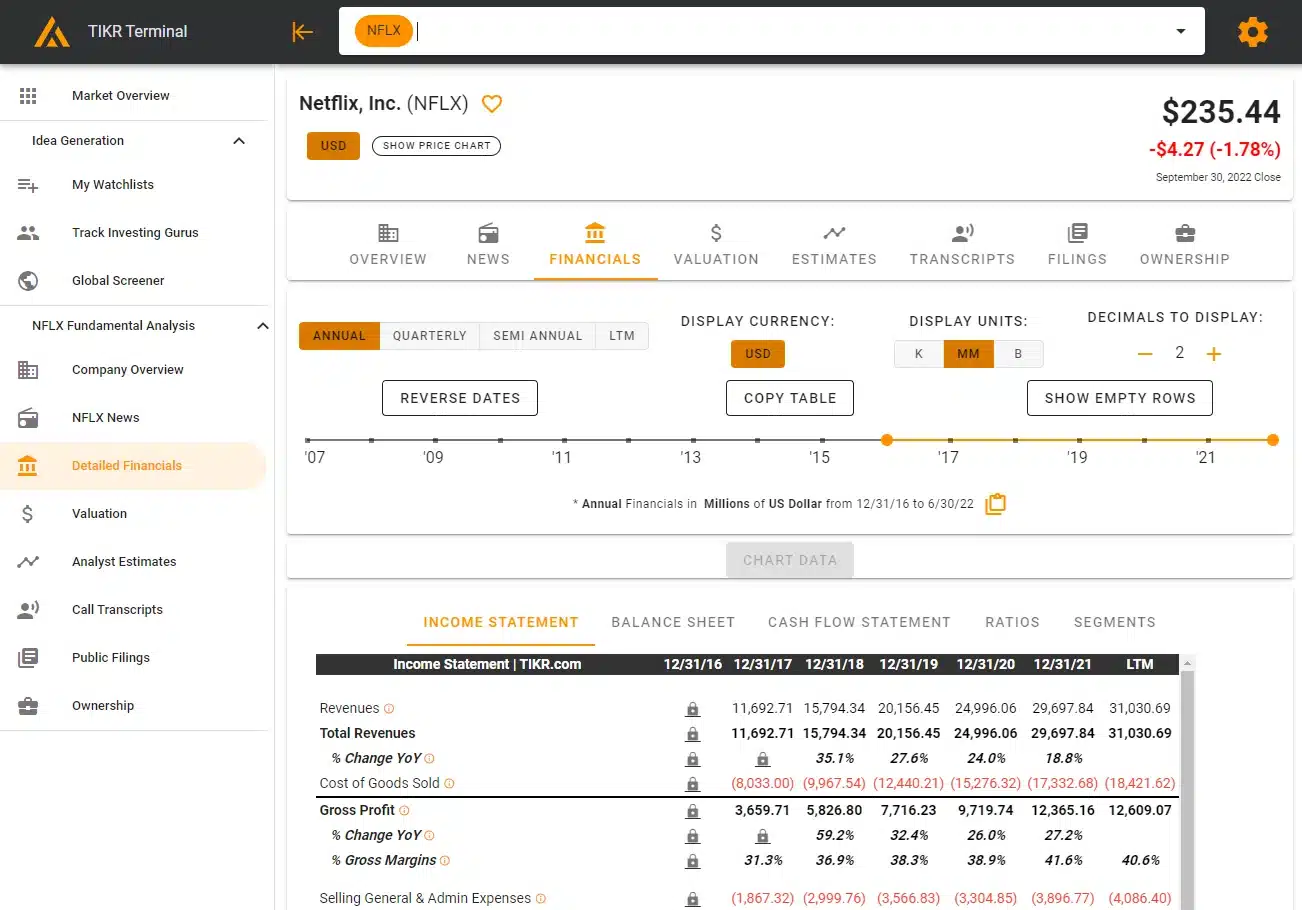1302x910 pixels.
Task: Click the settings gear icon
Action: [x=1252, y=32]
